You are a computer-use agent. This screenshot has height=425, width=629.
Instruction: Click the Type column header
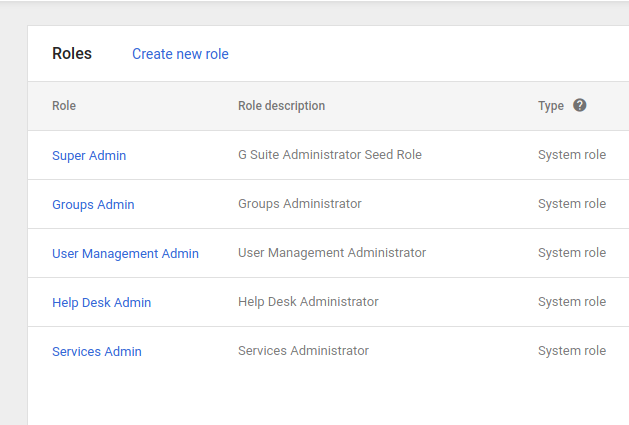point(551,106)
